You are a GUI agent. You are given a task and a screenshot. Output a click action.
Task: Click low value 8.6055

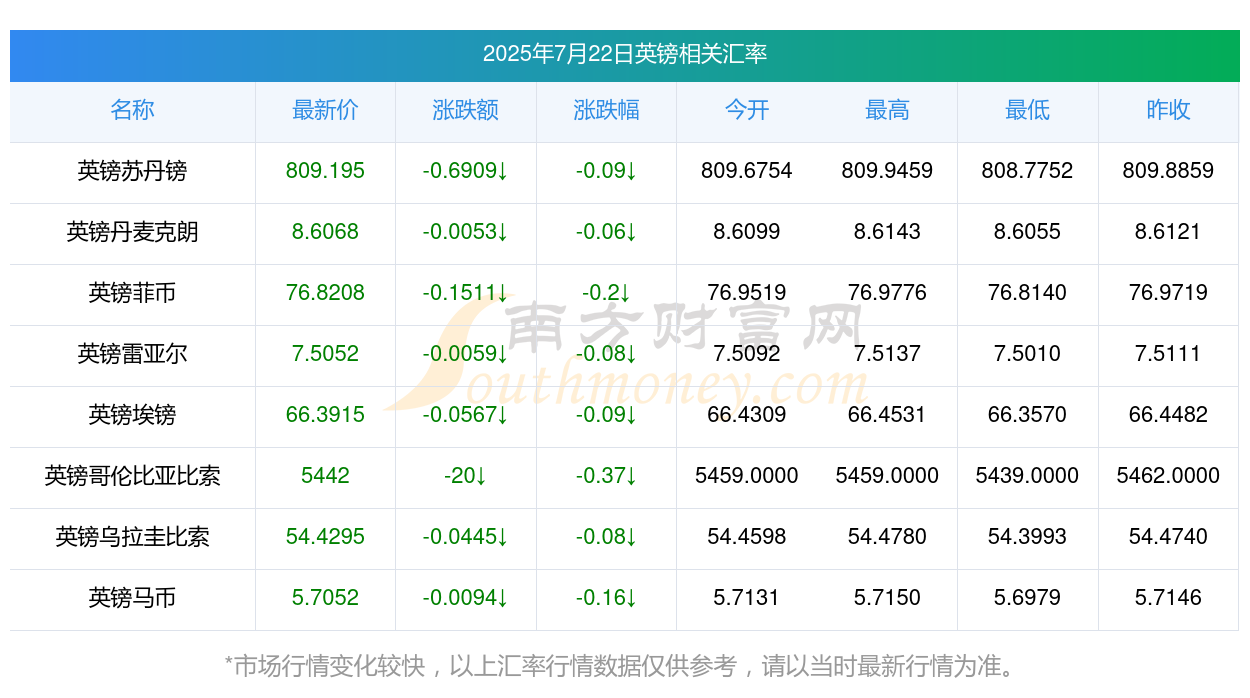1027,232
